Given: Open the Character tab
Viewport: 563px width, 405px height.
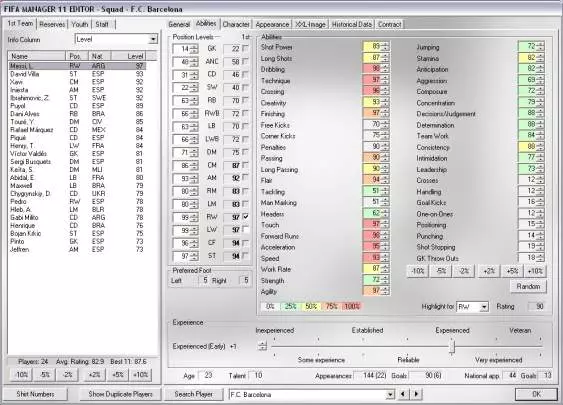Looking at the screenshot, I should click(x=236, y=24).
